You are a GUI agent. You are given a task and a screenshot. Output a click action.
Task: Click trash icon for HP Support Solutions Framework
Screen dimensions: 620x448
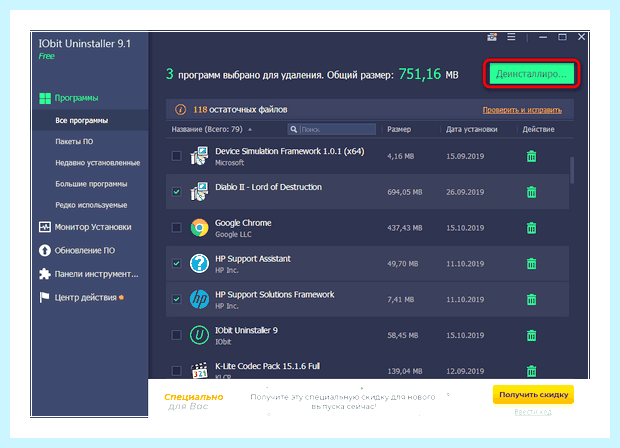[531, 299]
